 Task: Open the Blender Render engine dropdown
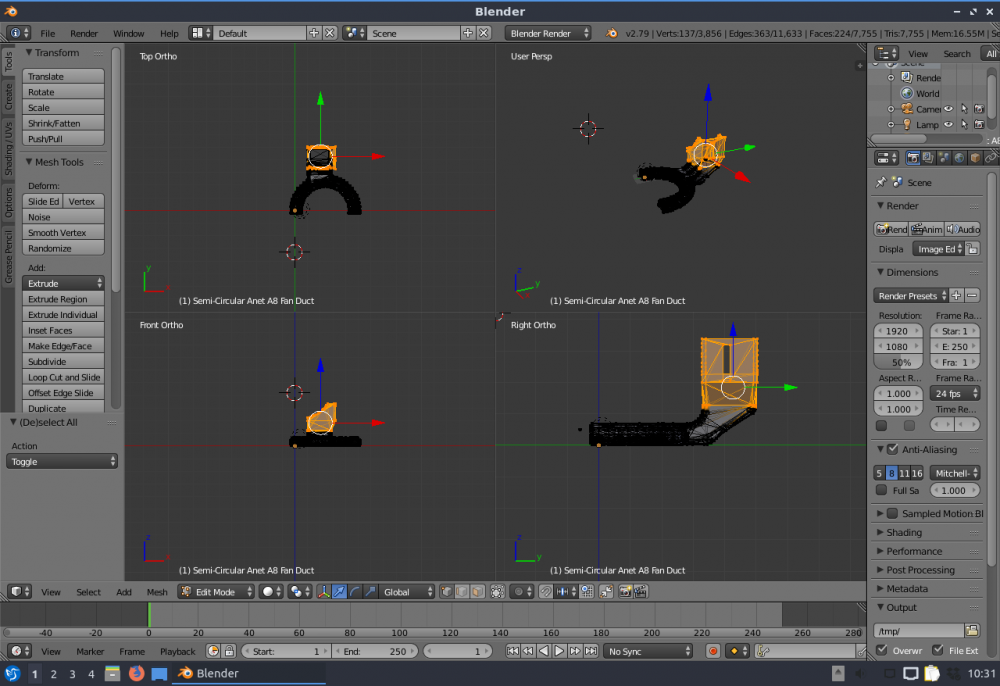click(547, 33)
